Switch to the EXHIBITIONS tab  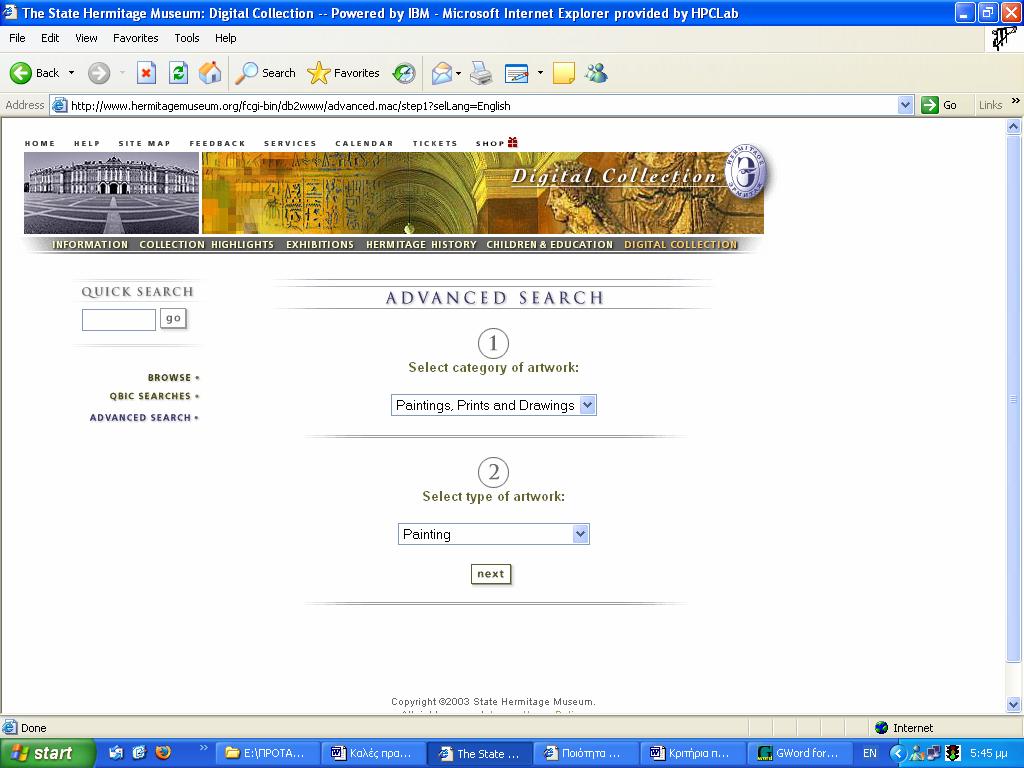click(320, 244)
